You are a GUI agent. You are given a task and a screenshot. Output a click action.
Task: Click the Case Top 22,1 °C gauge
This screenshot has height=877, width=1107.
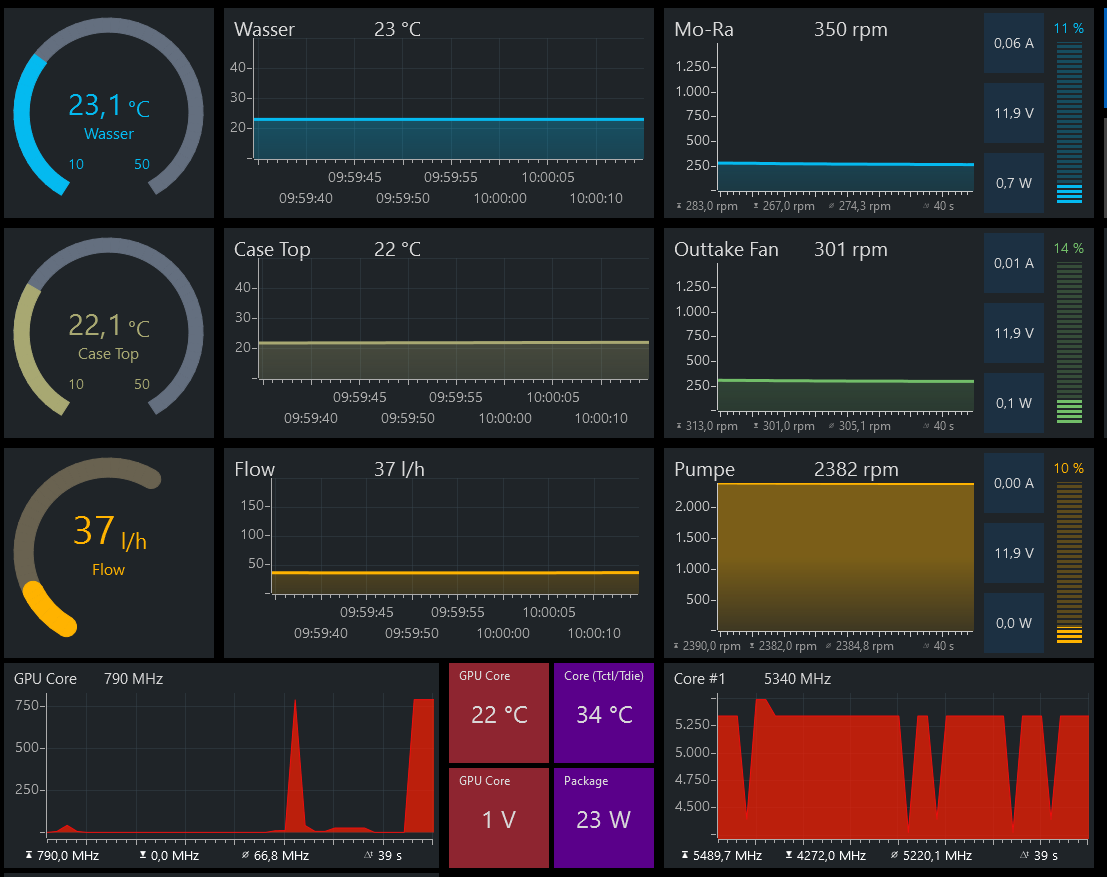(109, 333)
